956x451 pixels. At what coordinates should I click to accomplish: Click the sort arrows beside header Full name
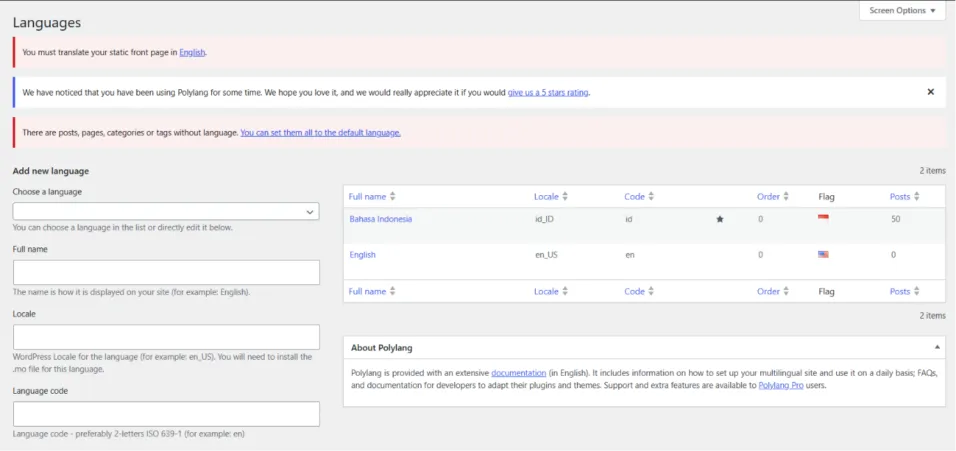pos(393,197)
